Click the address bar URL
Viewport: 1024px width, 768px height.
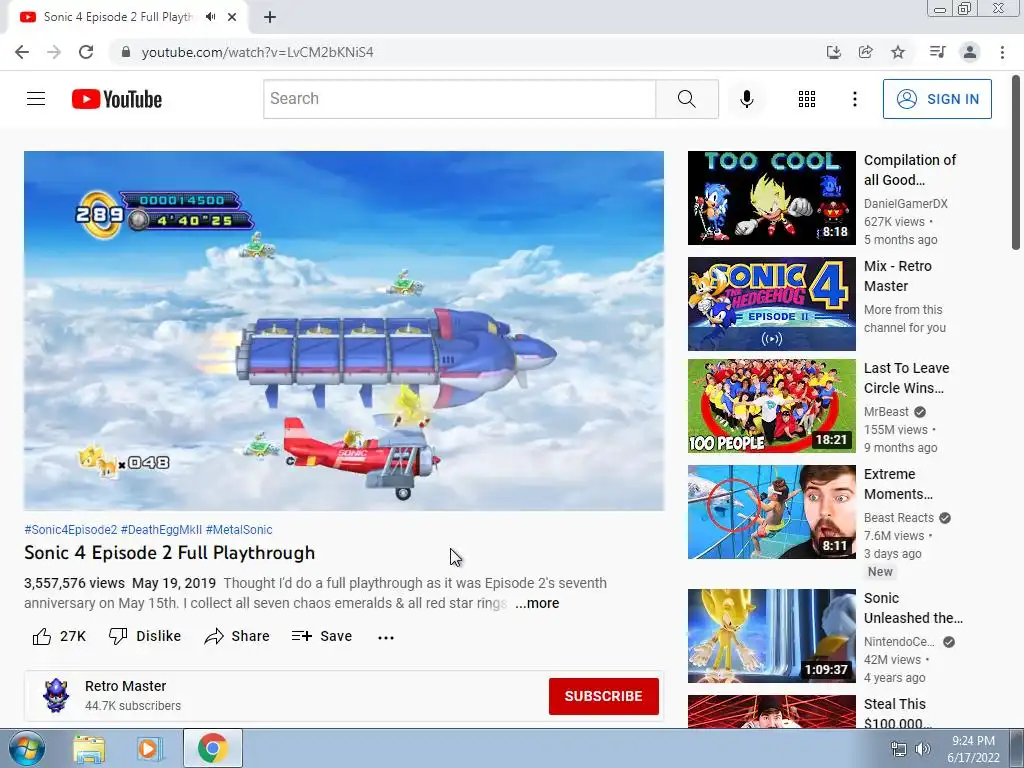coord(257,52)
